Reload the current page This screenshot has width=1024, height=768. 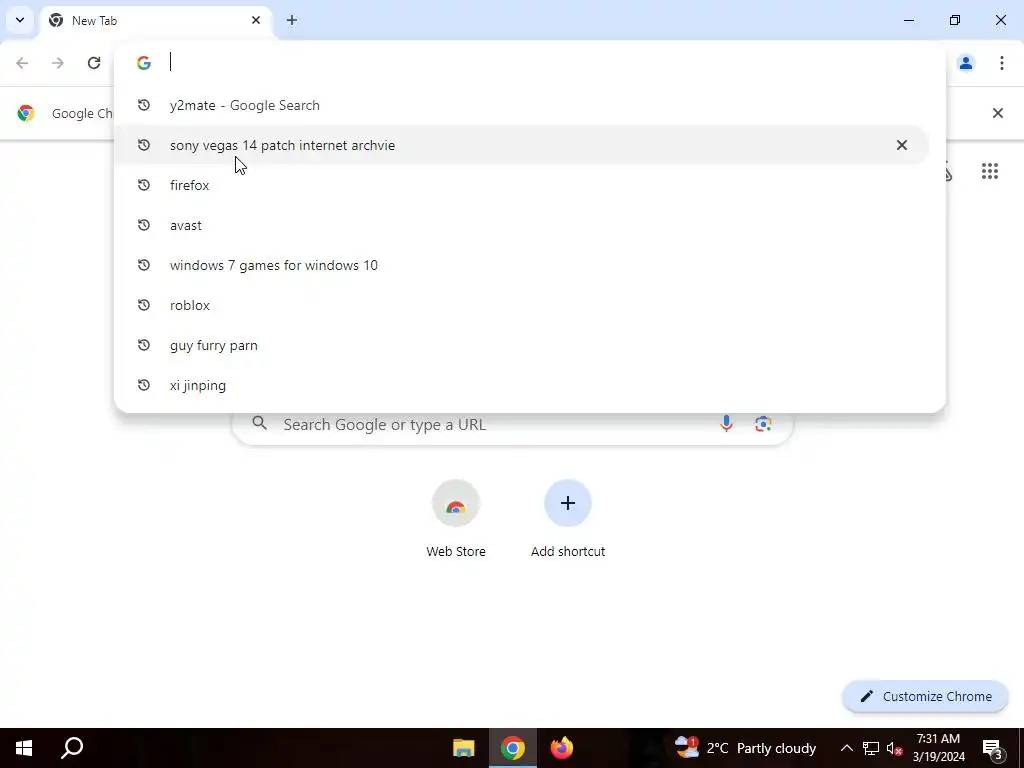coord(94,63)
